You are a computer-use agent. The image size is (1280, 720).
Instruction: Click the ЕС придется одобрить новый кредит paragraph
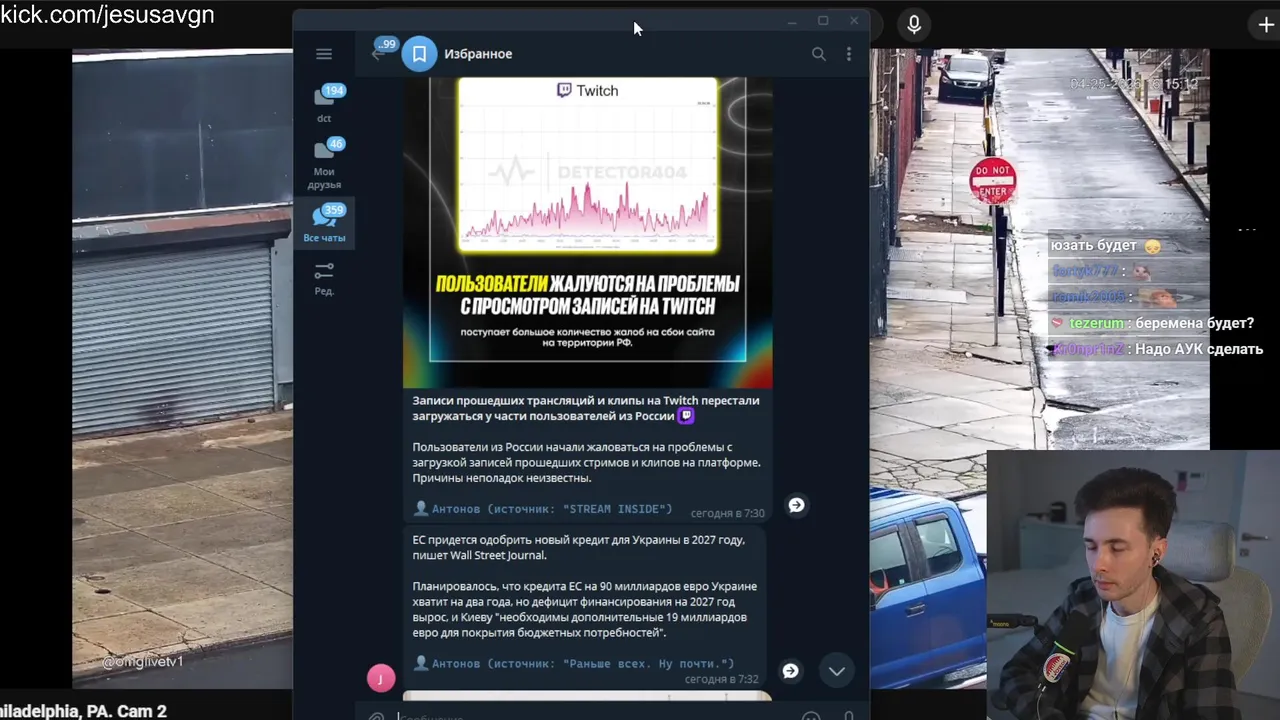pyautogui.click(x=579, y=547)
